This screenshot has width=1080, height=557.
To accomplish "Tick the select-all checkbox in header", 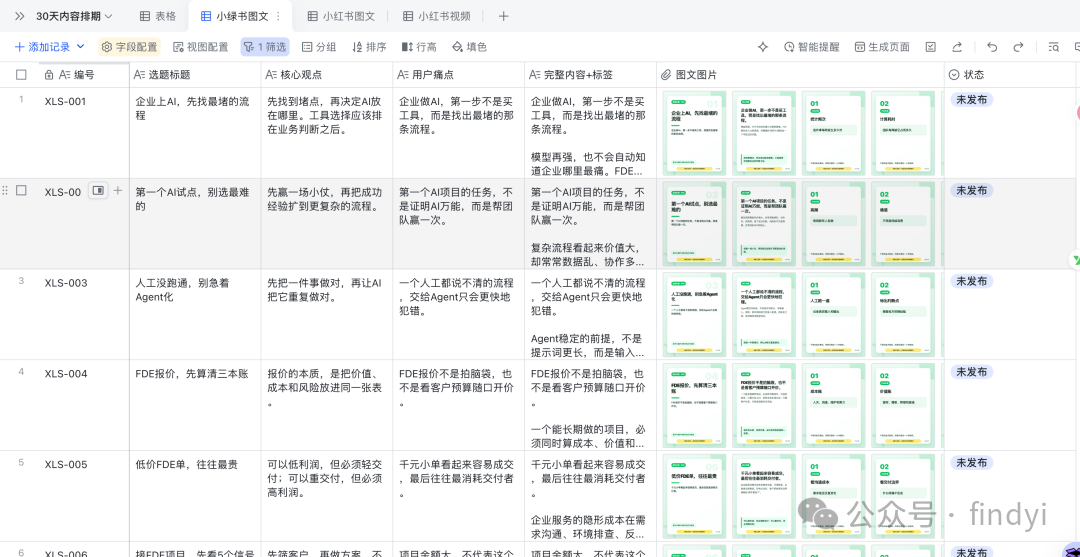I will click(x=21, y=74).
